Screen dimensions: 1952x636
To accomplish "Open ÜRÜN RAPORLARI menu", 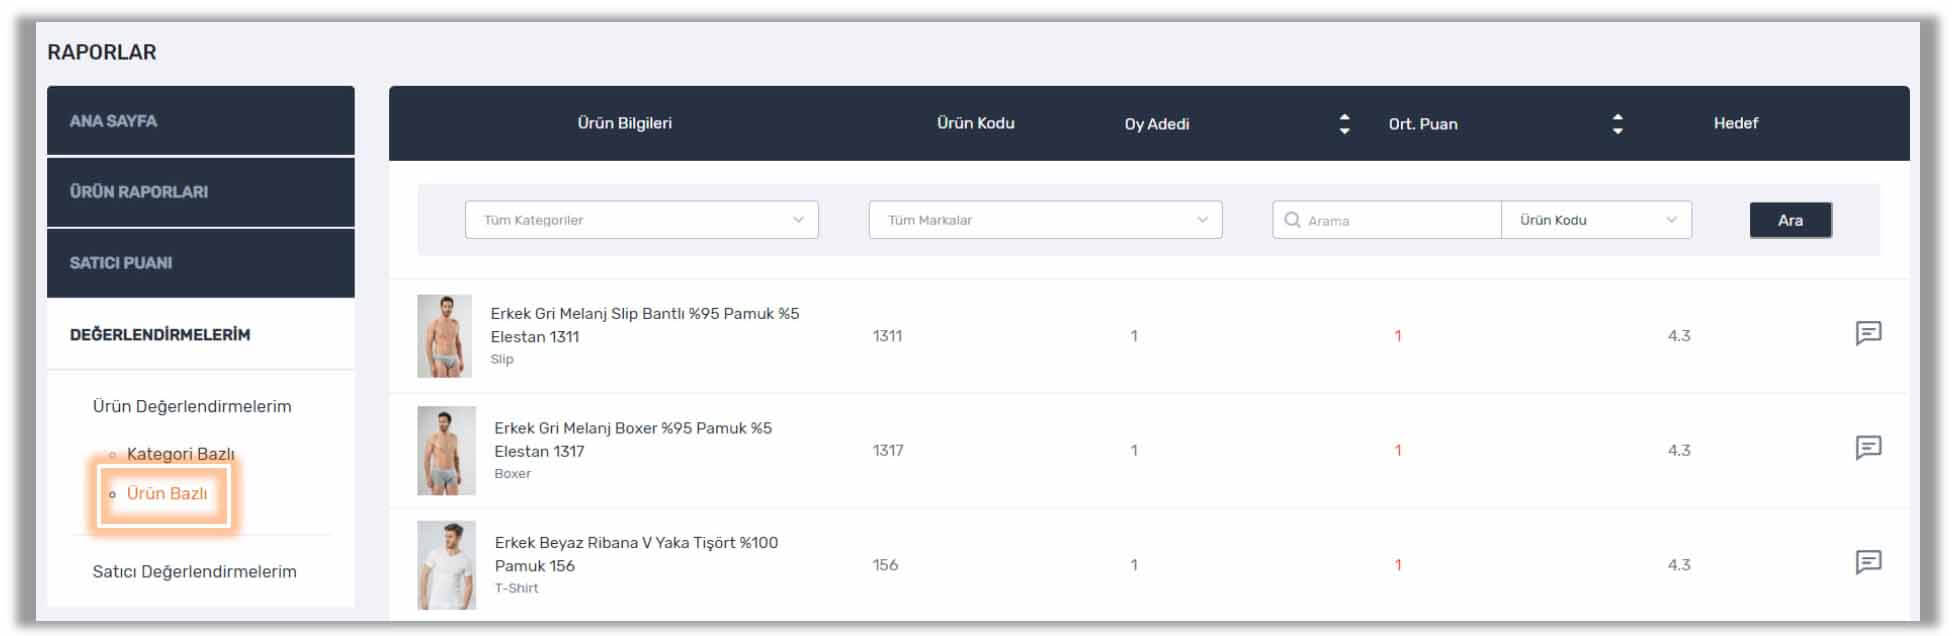I will pos(201,192).
